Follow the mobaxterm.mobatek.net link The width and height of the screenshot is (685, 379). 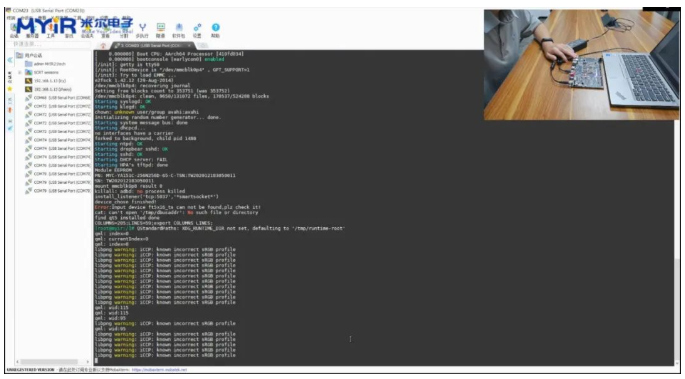(x=159, y=370)
